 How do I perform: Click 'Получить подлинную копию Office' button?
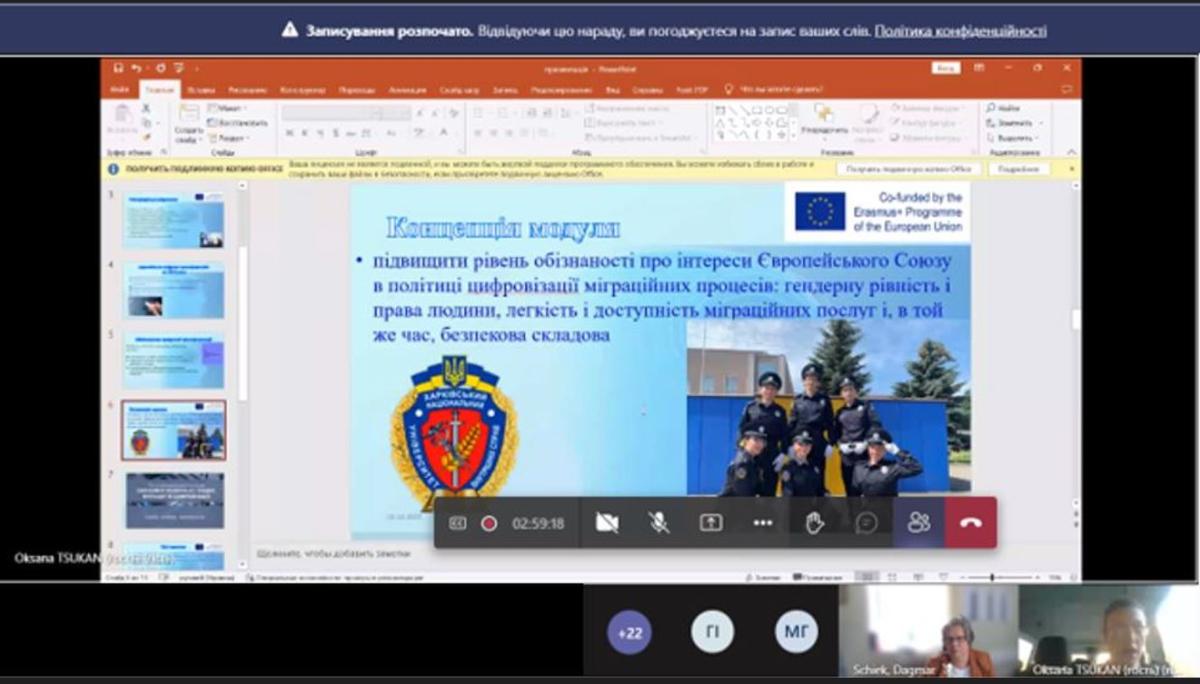[x=907, y=169]
